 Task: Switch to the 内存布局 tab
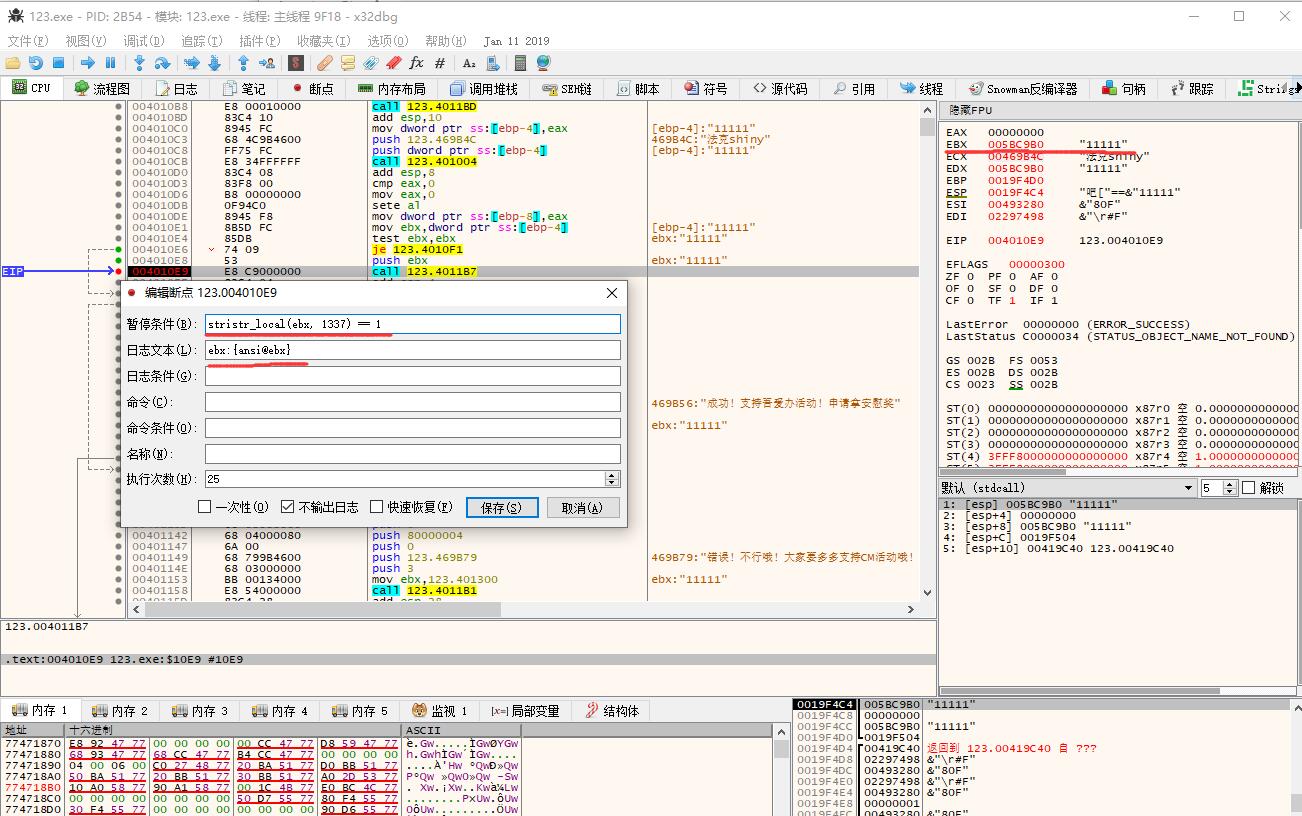pos(391,88)
